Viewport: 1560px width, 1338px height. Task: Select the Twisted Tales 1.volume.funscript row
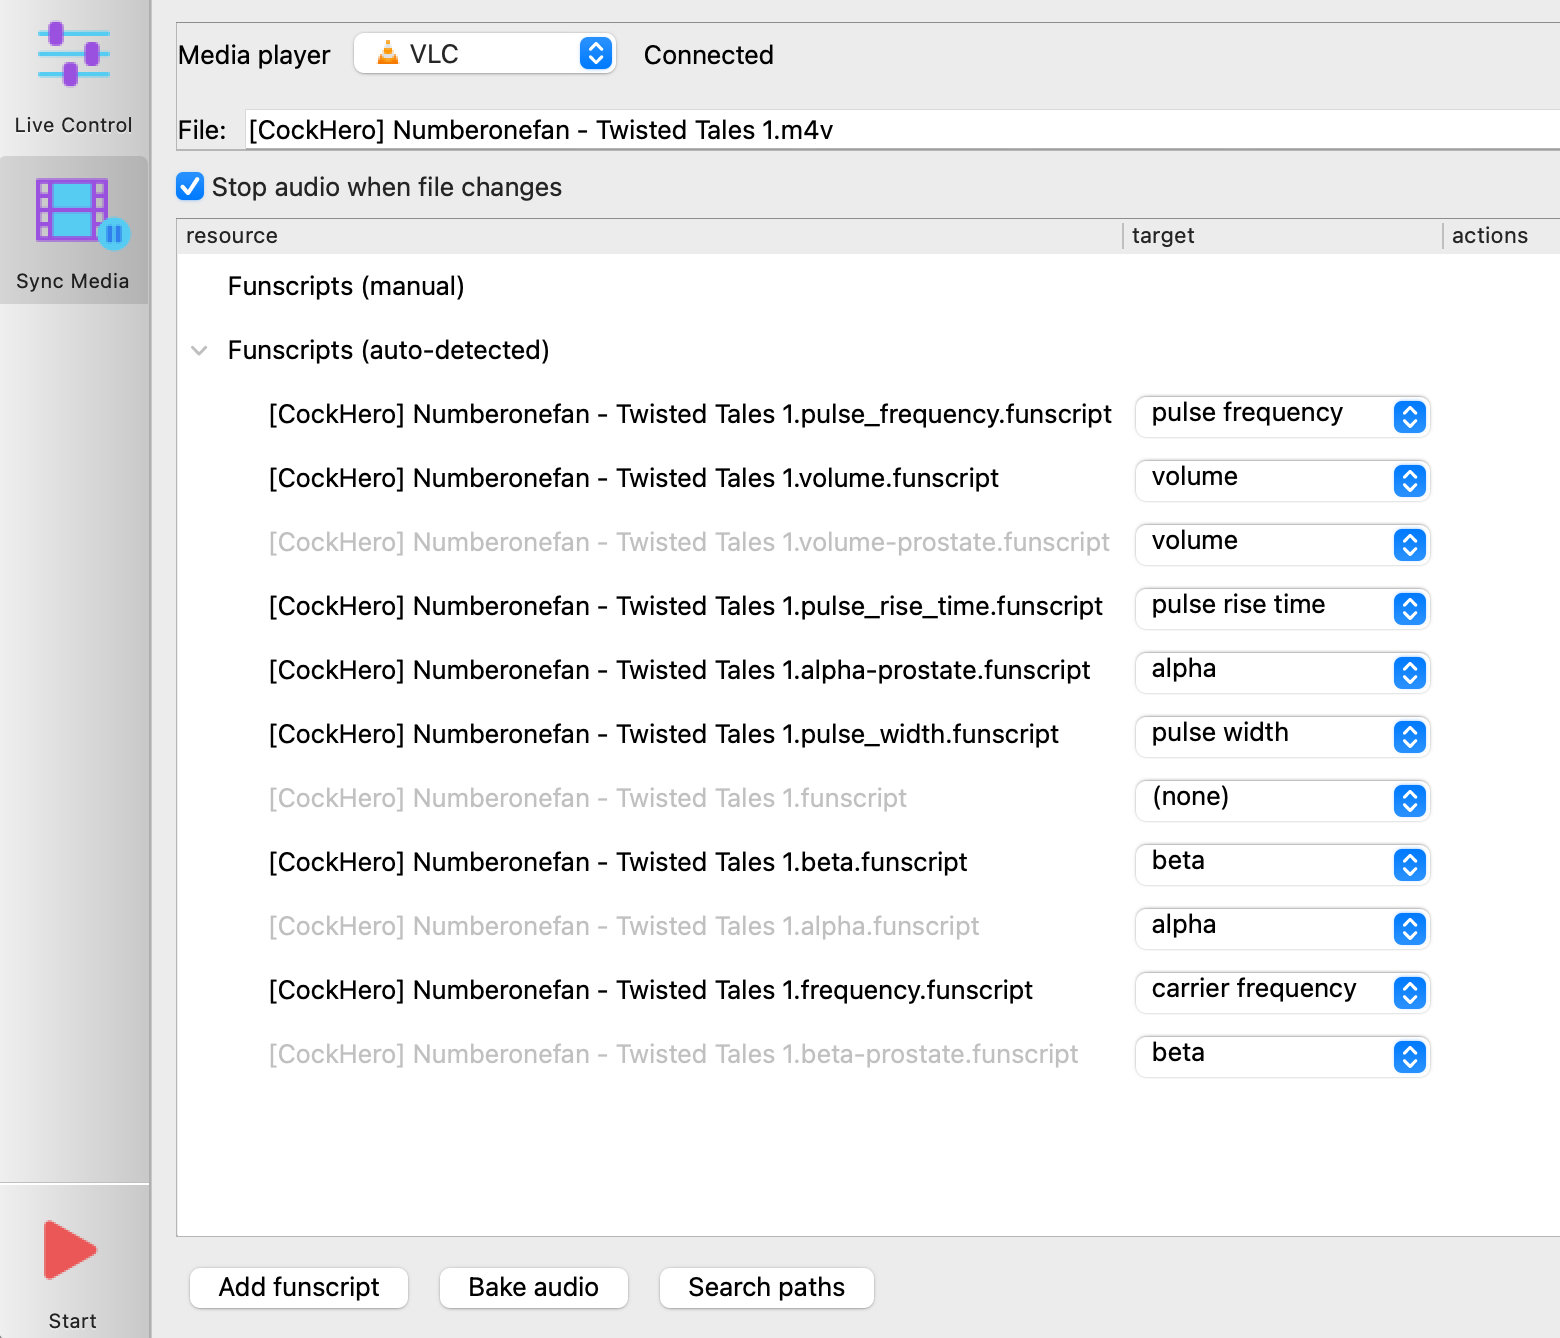634,479
